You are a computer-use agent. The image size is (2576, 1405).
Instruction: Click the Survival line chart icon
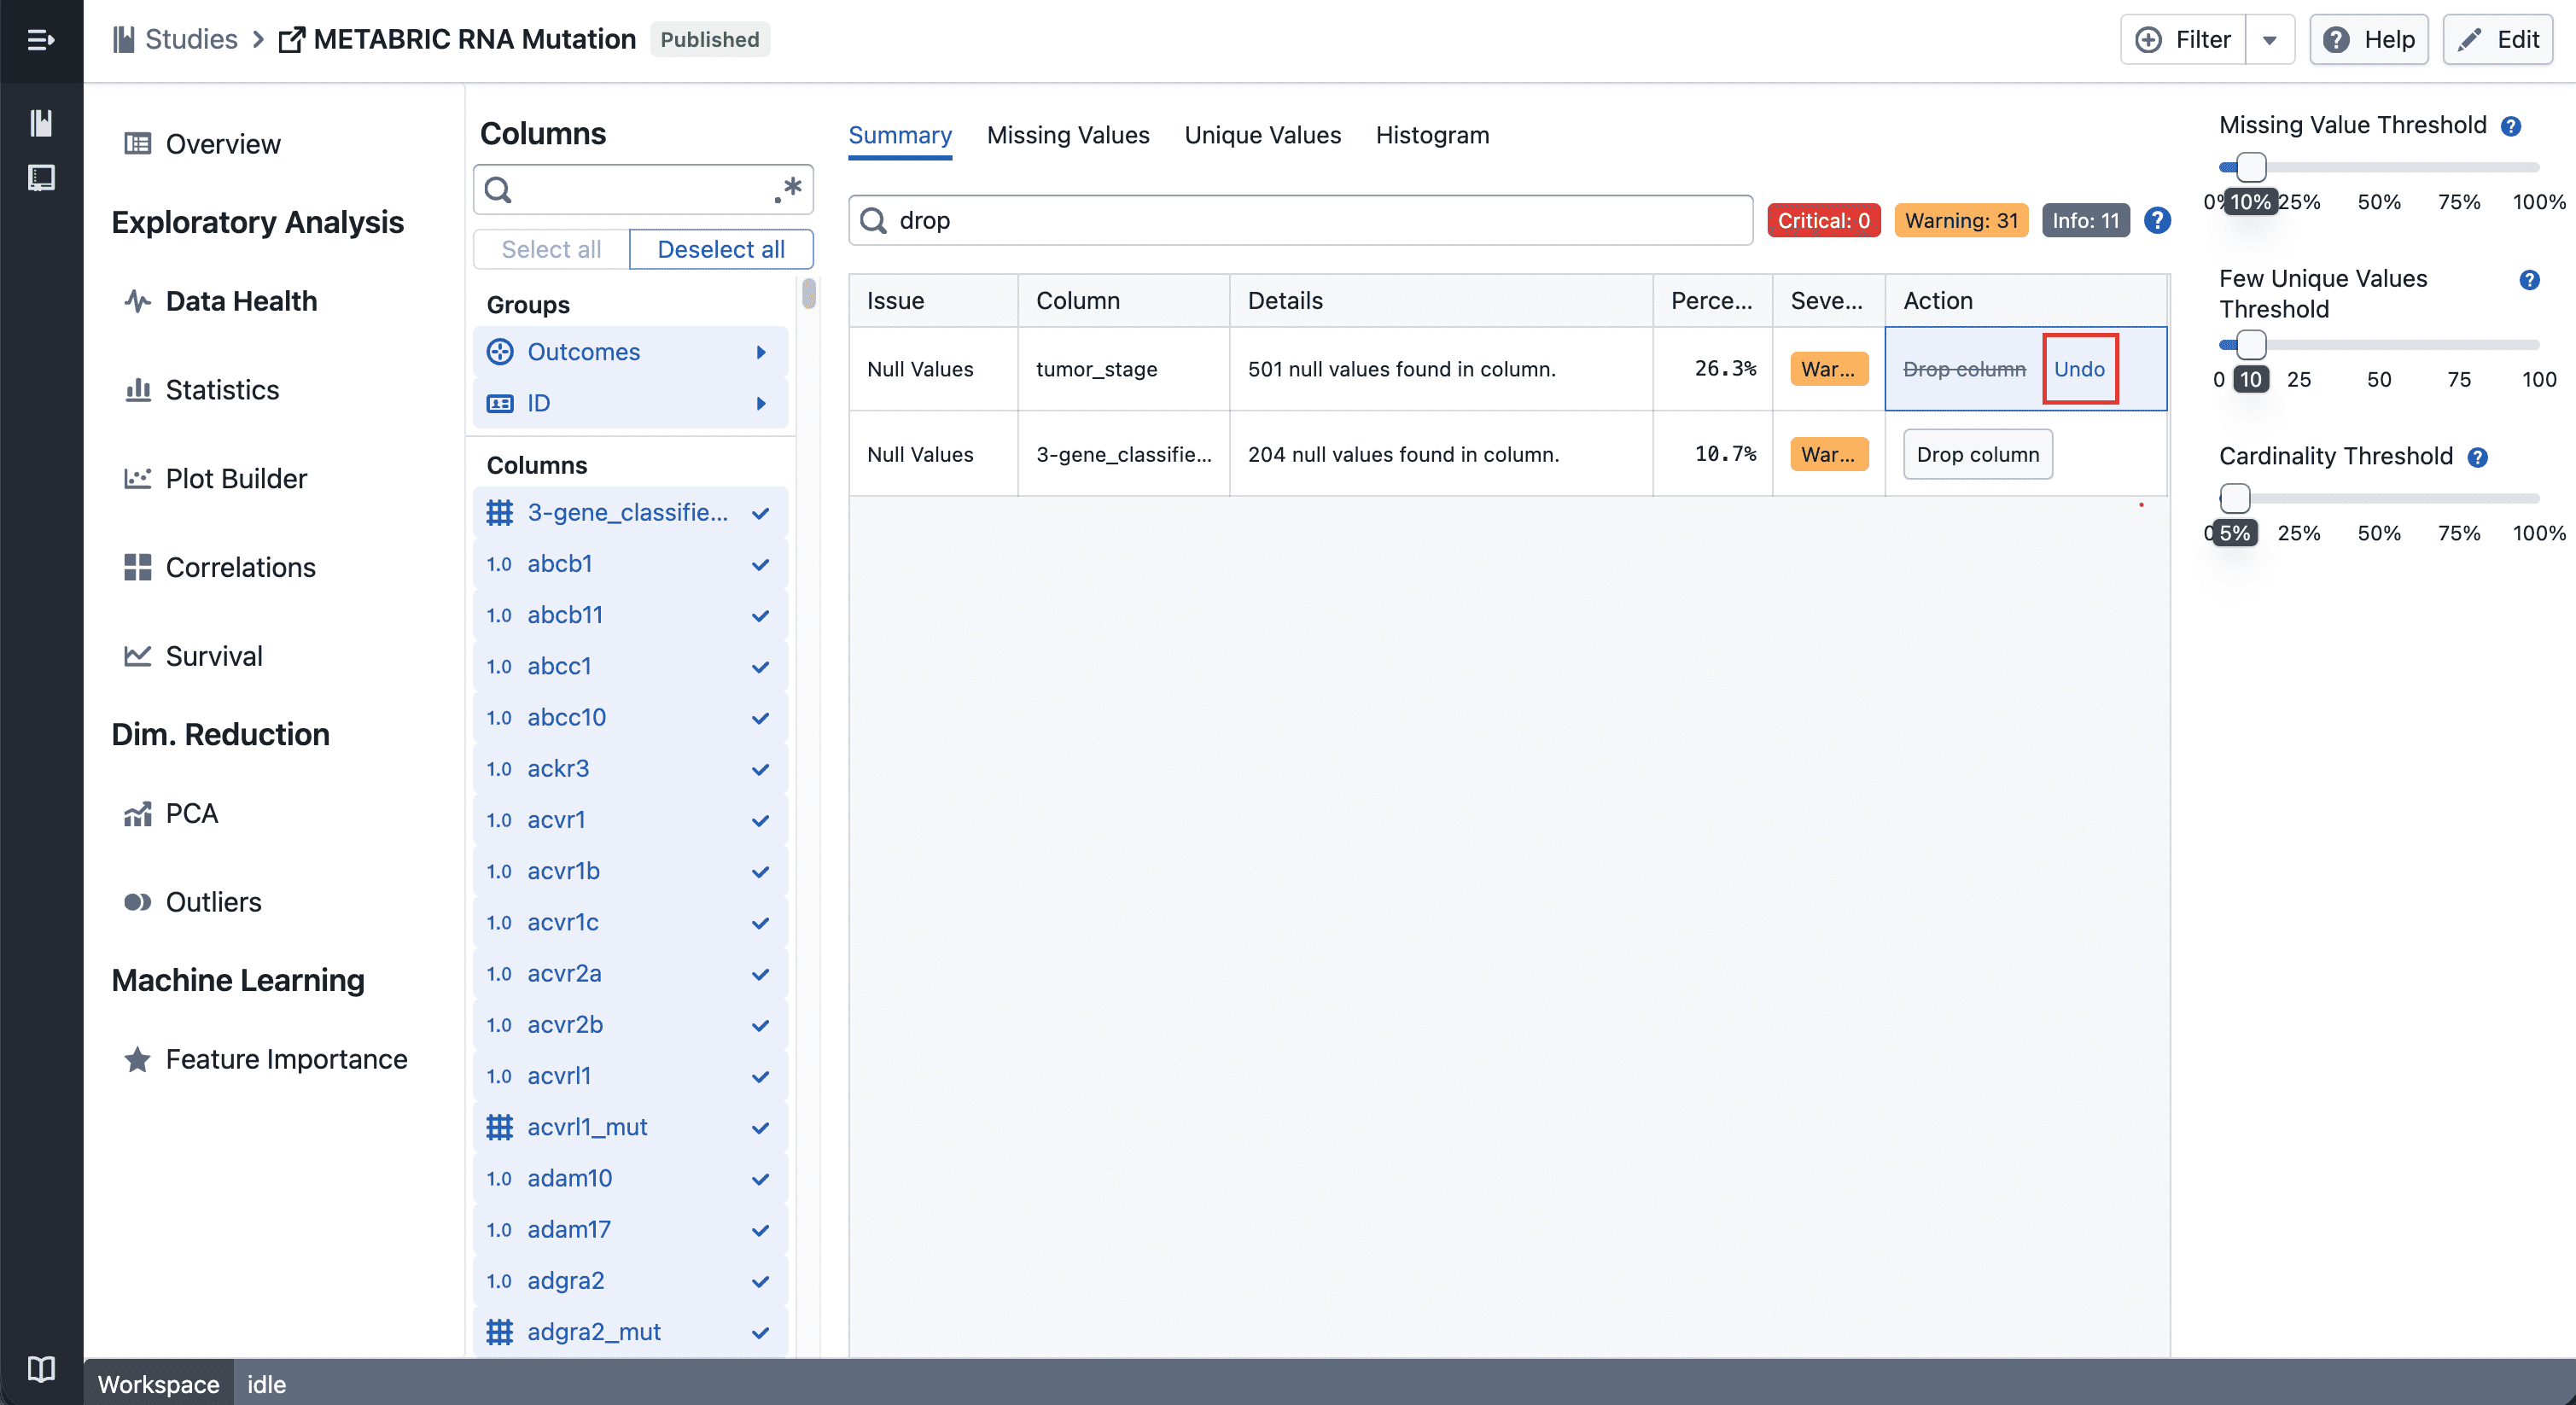tap(137, 656)
